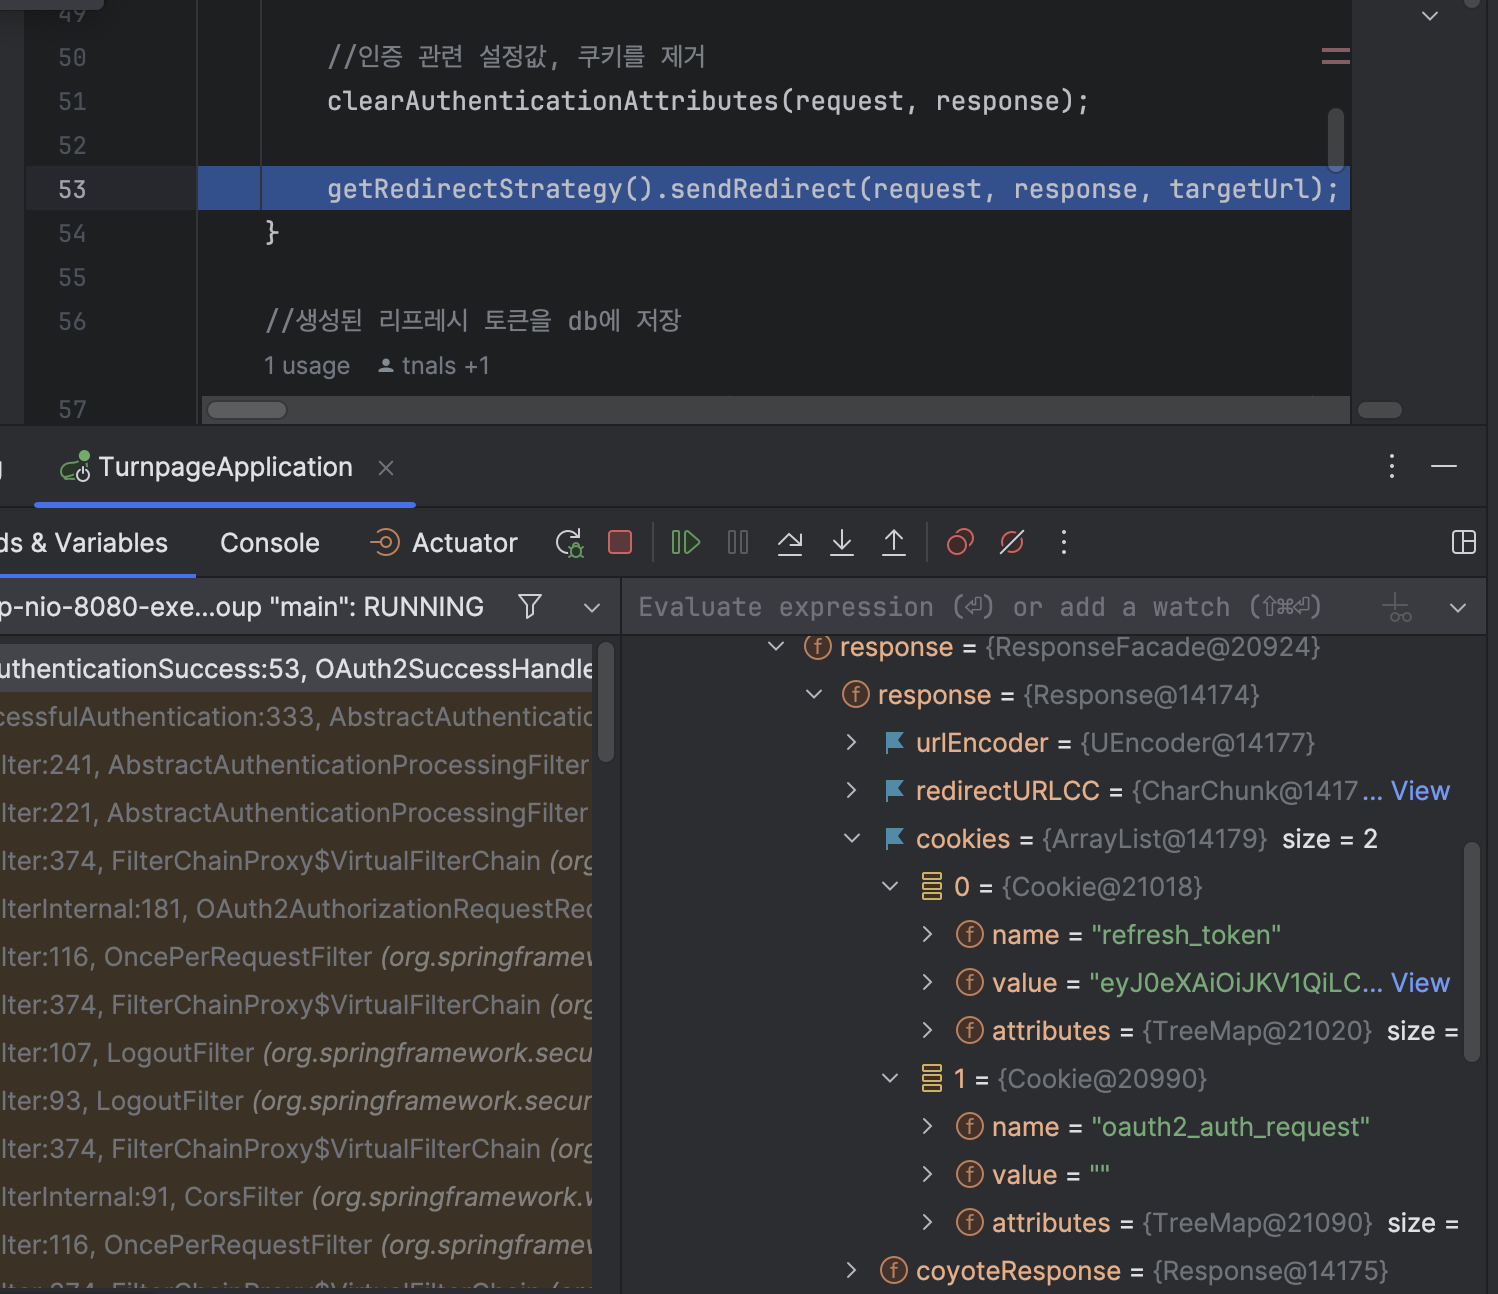This screenshot has width=1498, height=1294.
Task: Select frame successfulAuthentication:333
Action: 296,717
